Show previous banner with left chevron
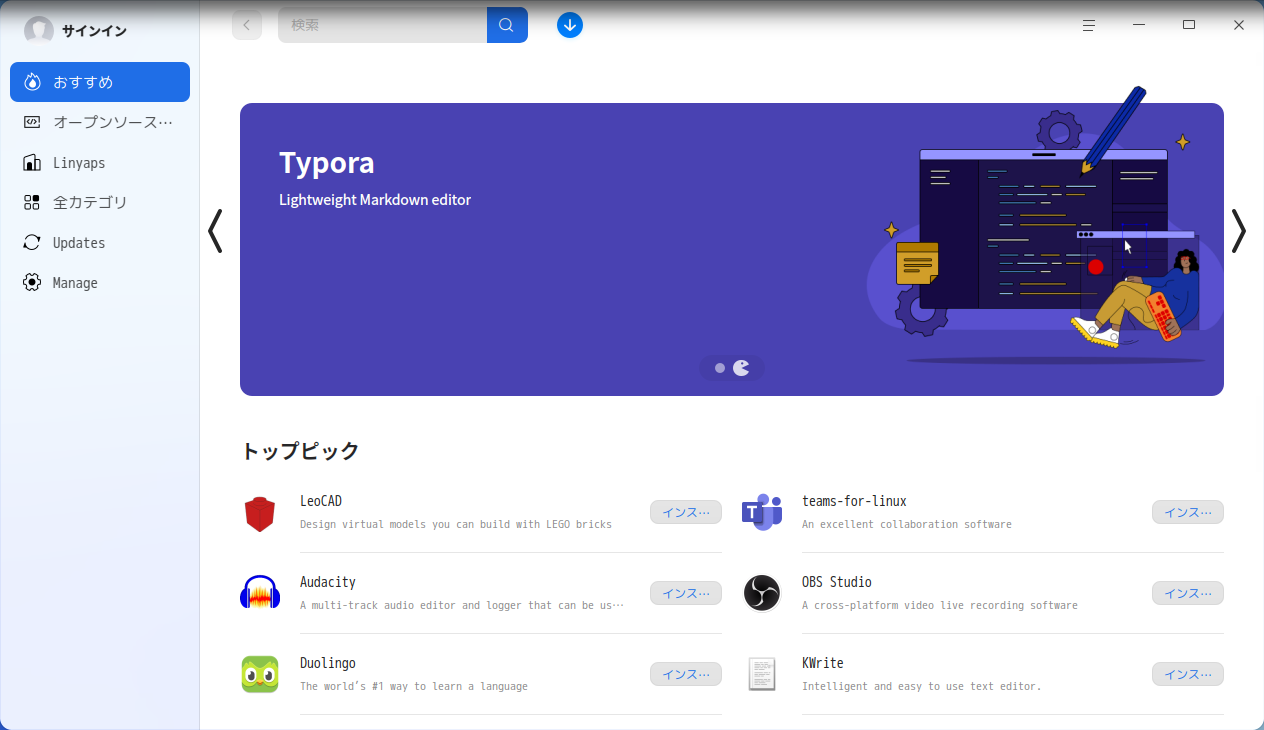 tap(215, 231)
